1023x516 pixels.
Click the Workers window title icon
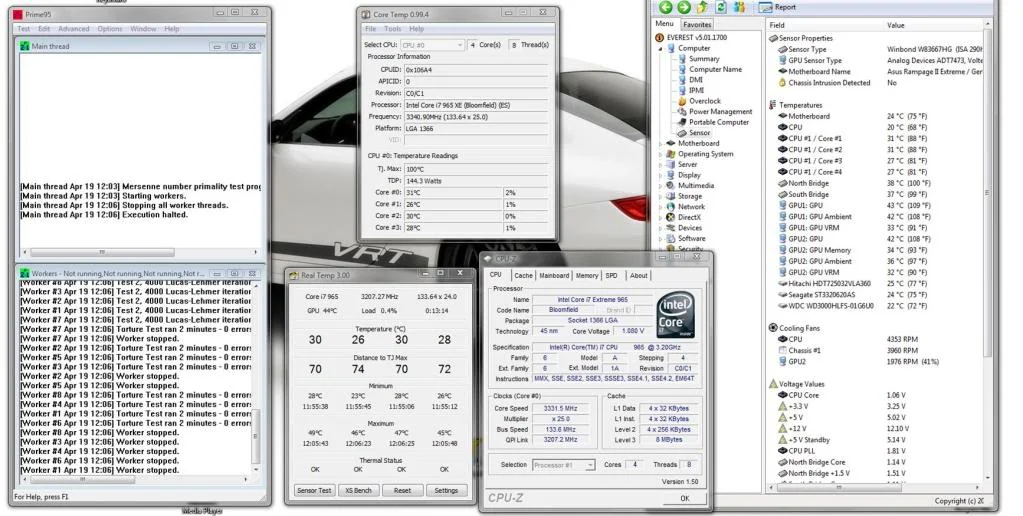25,273
